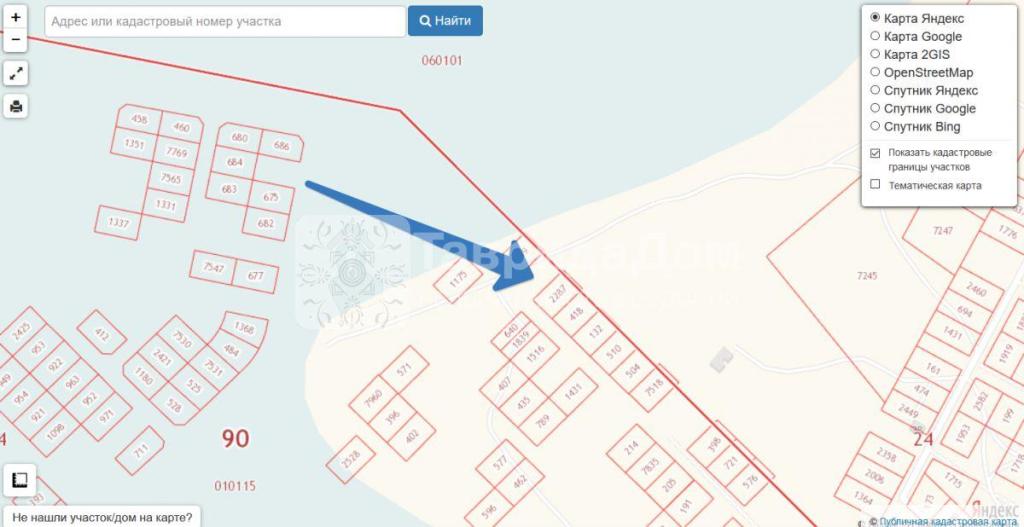Switch to Карта Google layer

pos(875,36)
